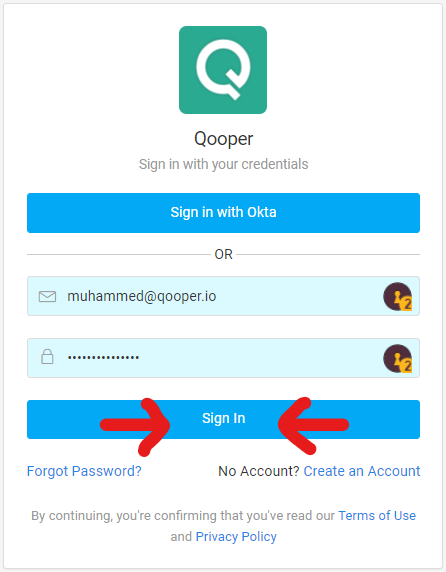Image resolution: width=446 pixels, height=572 pixels.
Task: Click the 'No Account?' text
Action: pyautogui.click(x=259, y=471)
